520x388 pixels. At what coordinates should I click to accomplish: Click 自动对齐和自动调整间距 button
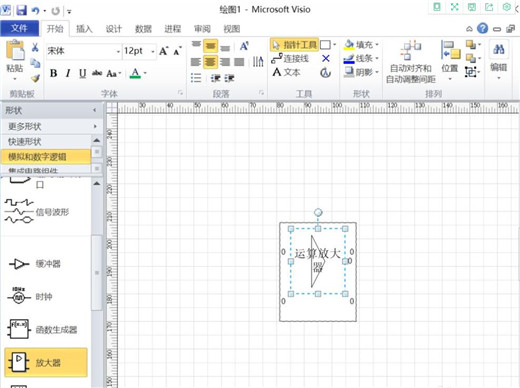[x=411, y=62]
